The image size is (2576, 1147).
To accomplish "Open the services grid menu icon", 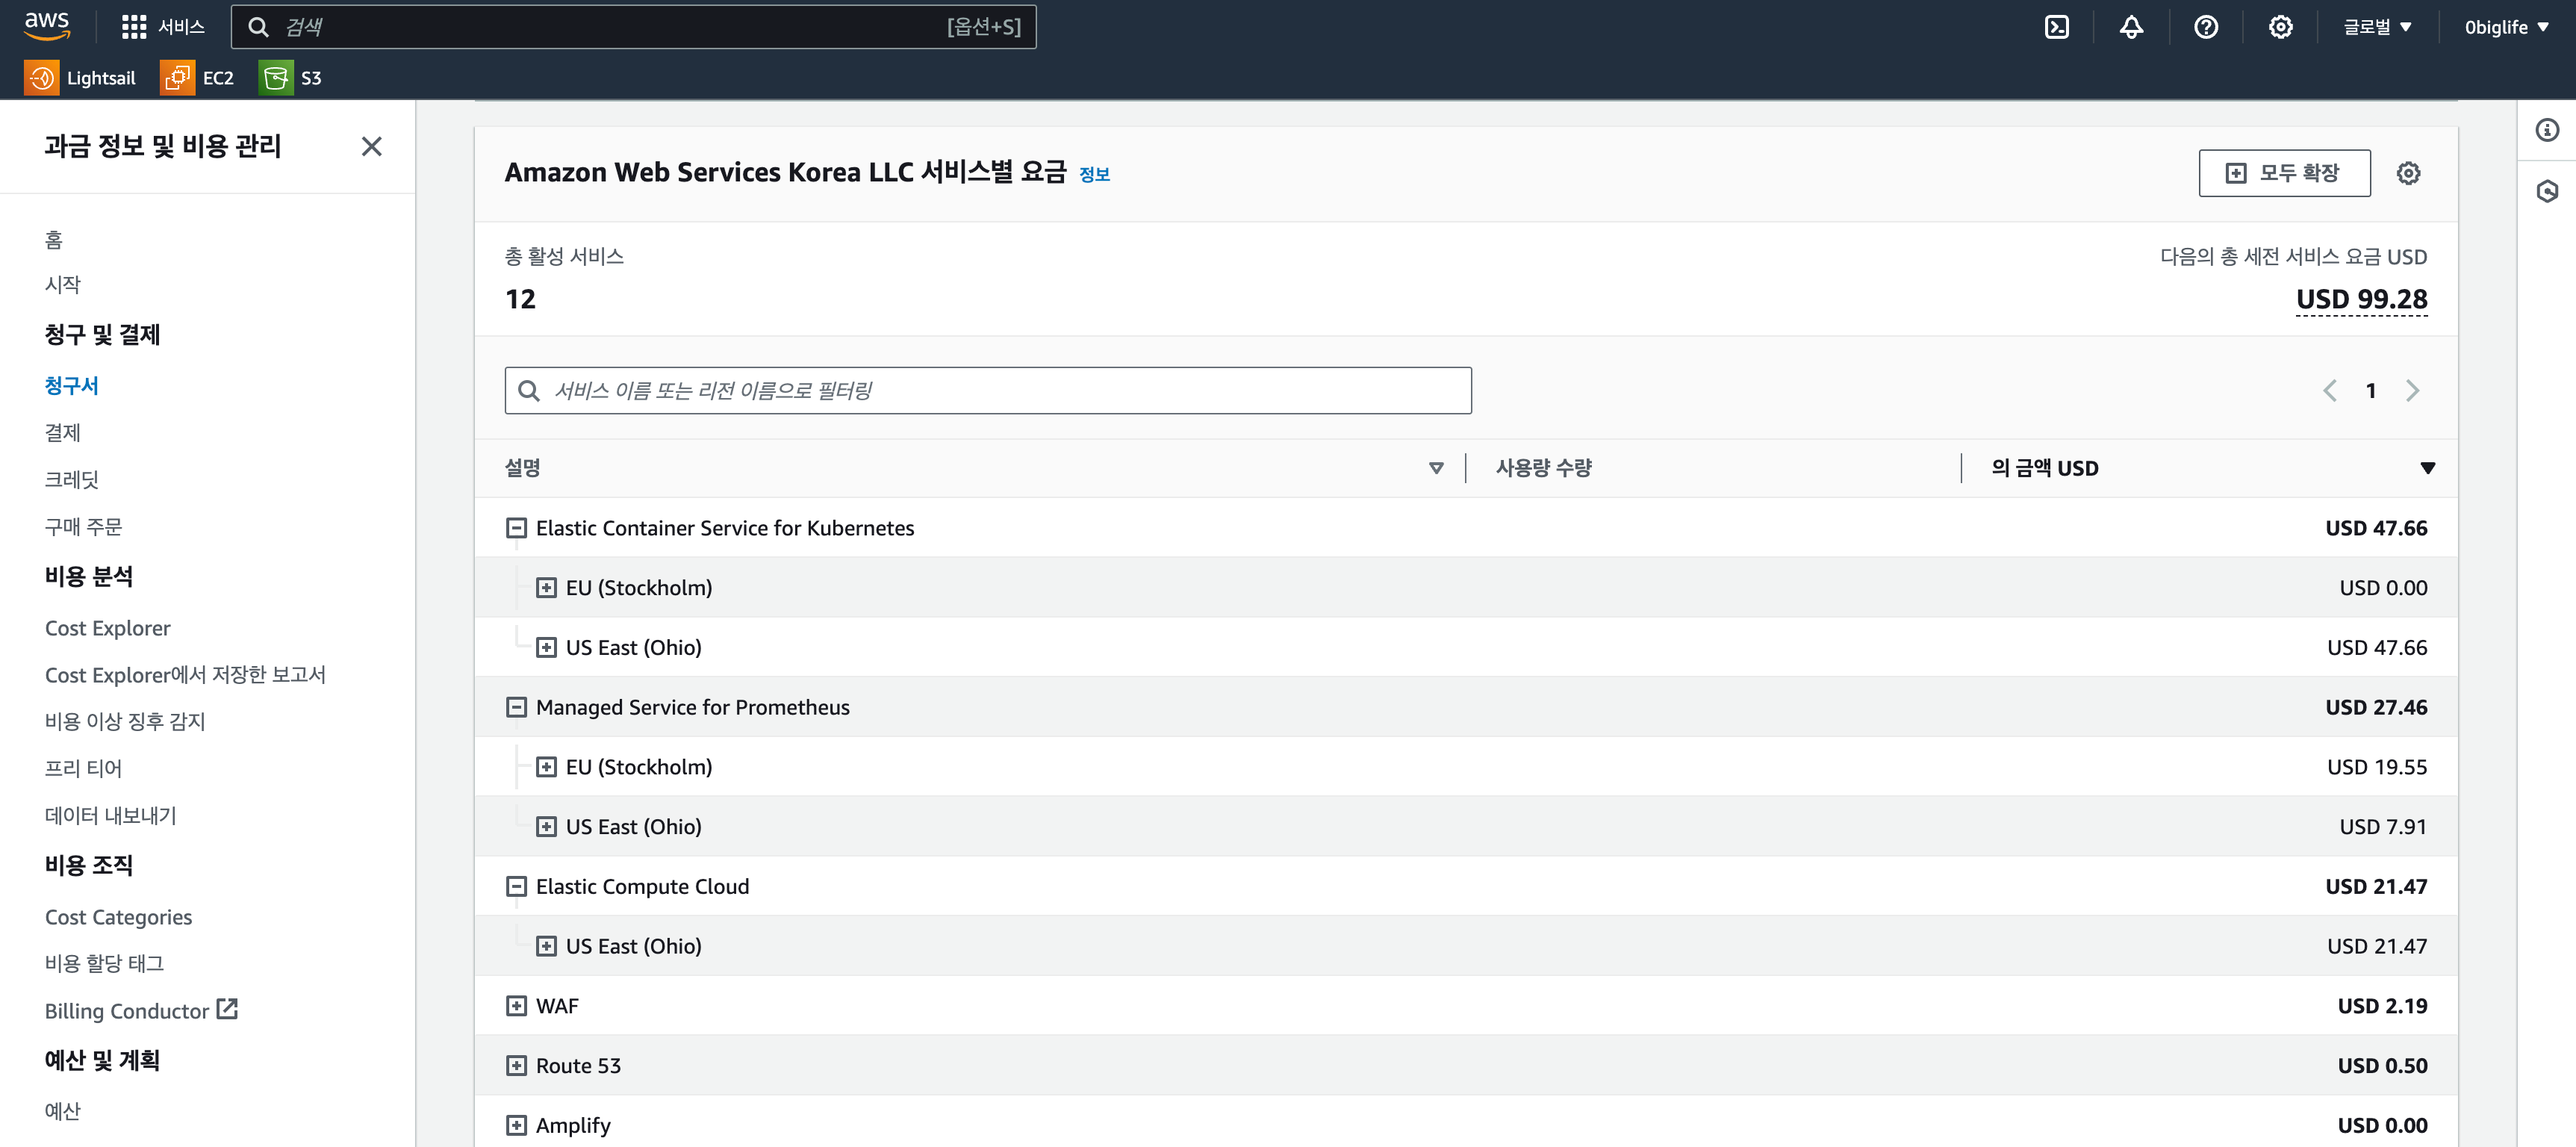I will [134, 27].
